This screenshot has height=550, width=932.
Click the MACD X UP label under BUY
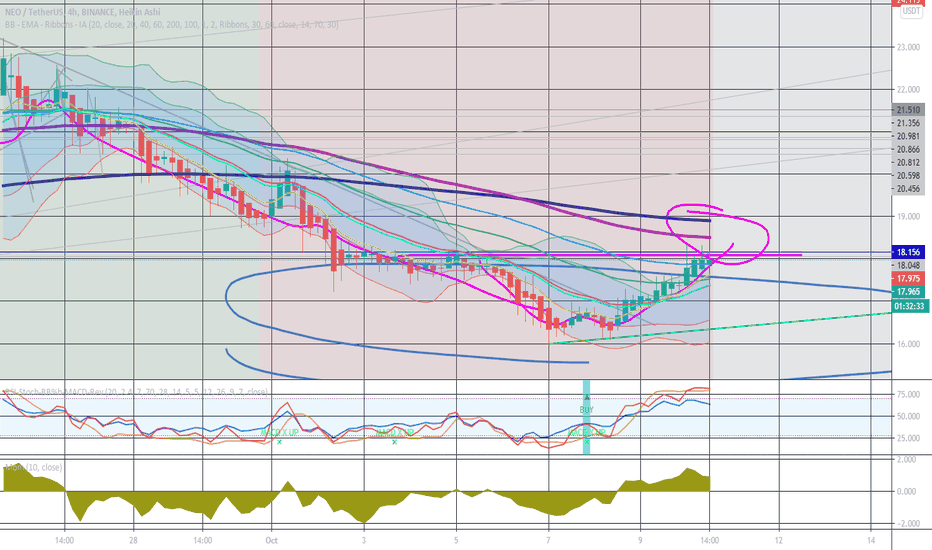pos(586,432)
